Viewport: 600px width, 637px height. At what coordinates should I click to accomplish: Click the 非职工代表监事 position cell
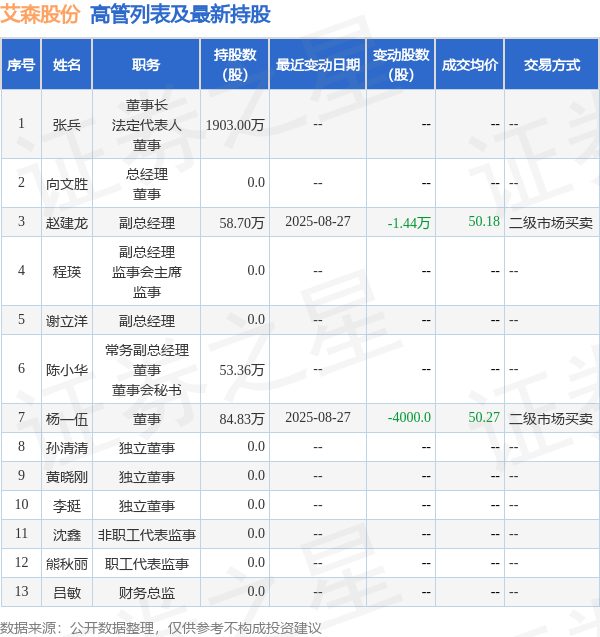point(146,535)
